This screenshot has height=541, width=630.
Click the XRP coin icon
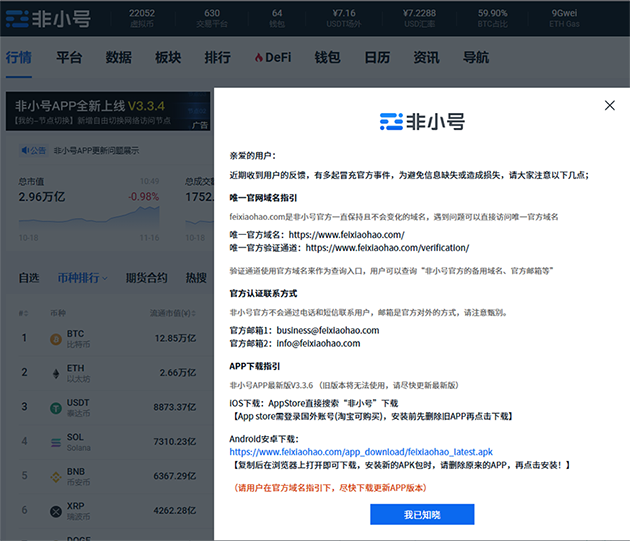[x=56, y=512]
